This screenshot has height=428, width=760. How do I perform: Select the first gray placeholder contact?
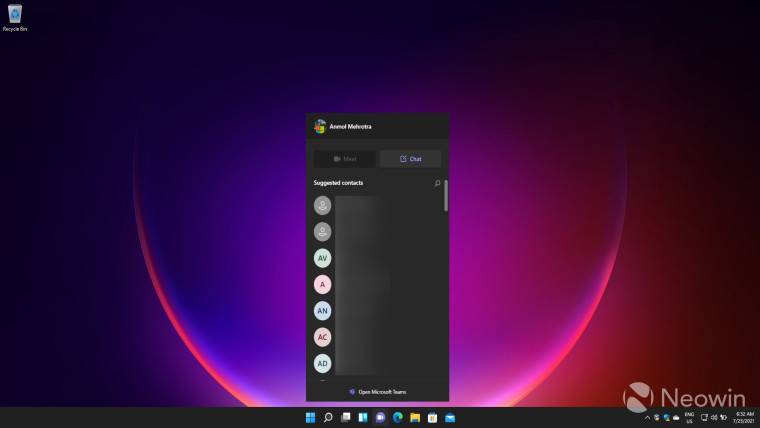[x=322, y=205]
